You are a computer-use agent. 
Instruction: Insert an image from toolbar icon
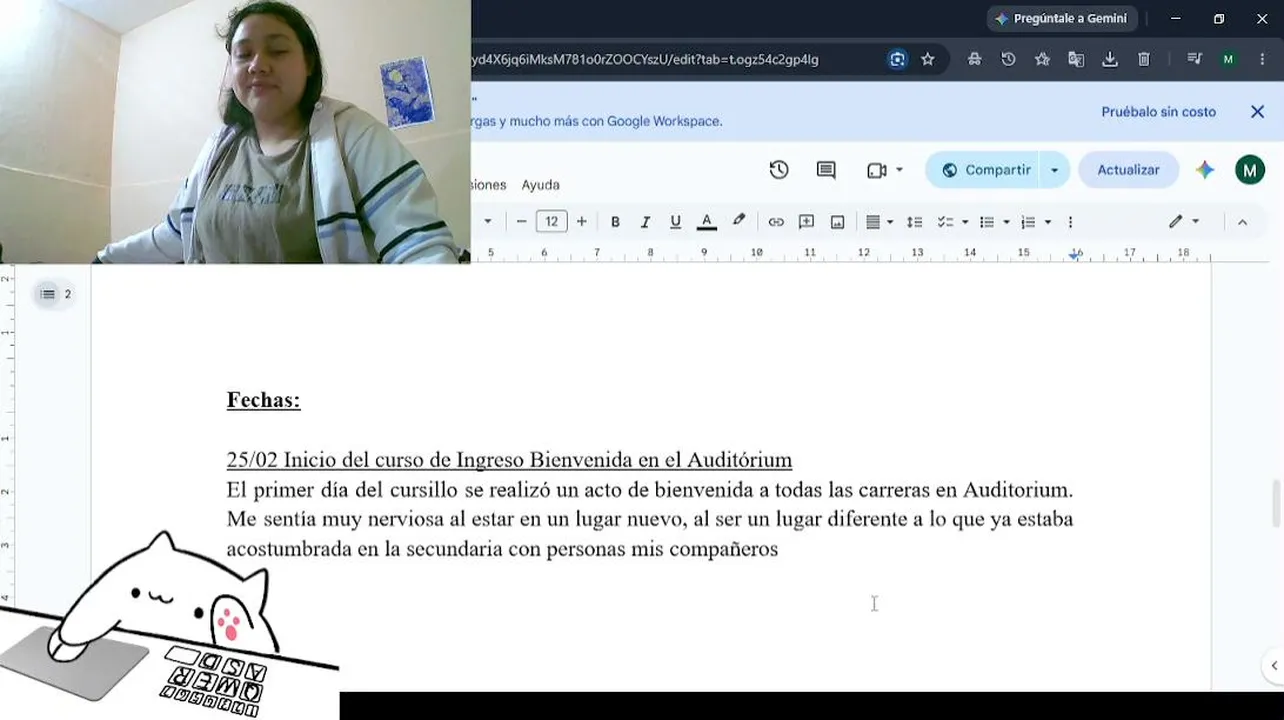coord(838,222)
